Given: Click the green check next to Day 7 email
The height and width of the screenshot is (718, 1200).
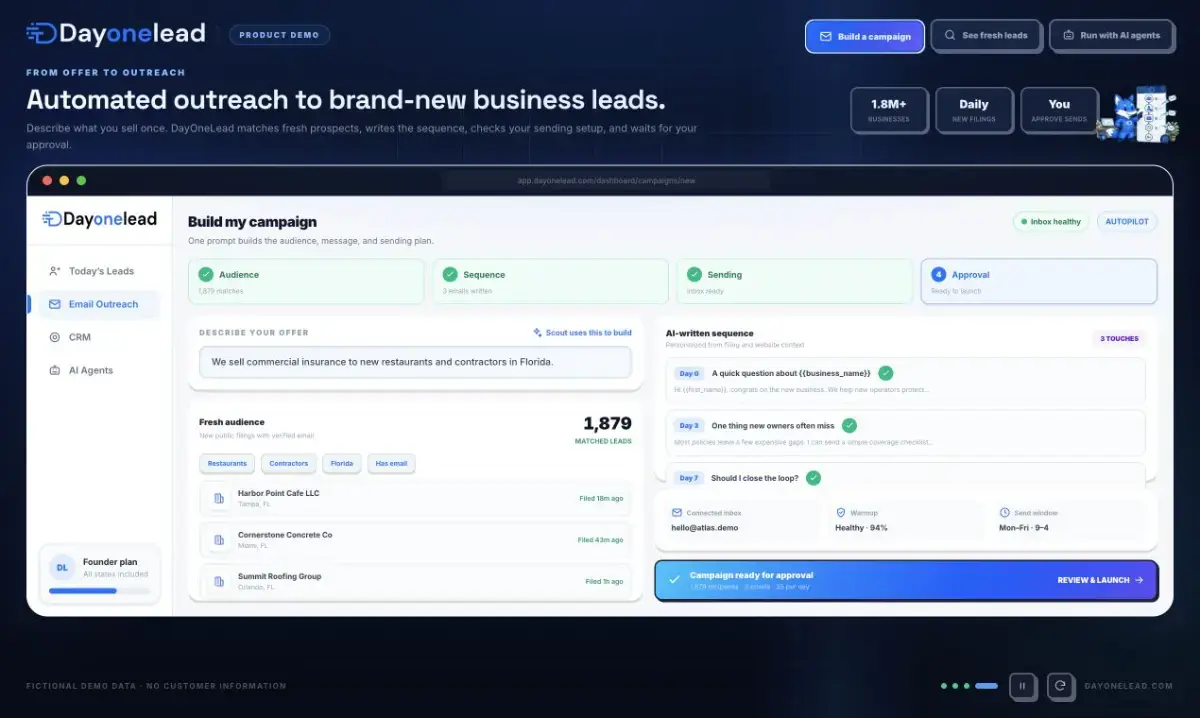Looking at the screenshot, I should click(x=813, y=478).
